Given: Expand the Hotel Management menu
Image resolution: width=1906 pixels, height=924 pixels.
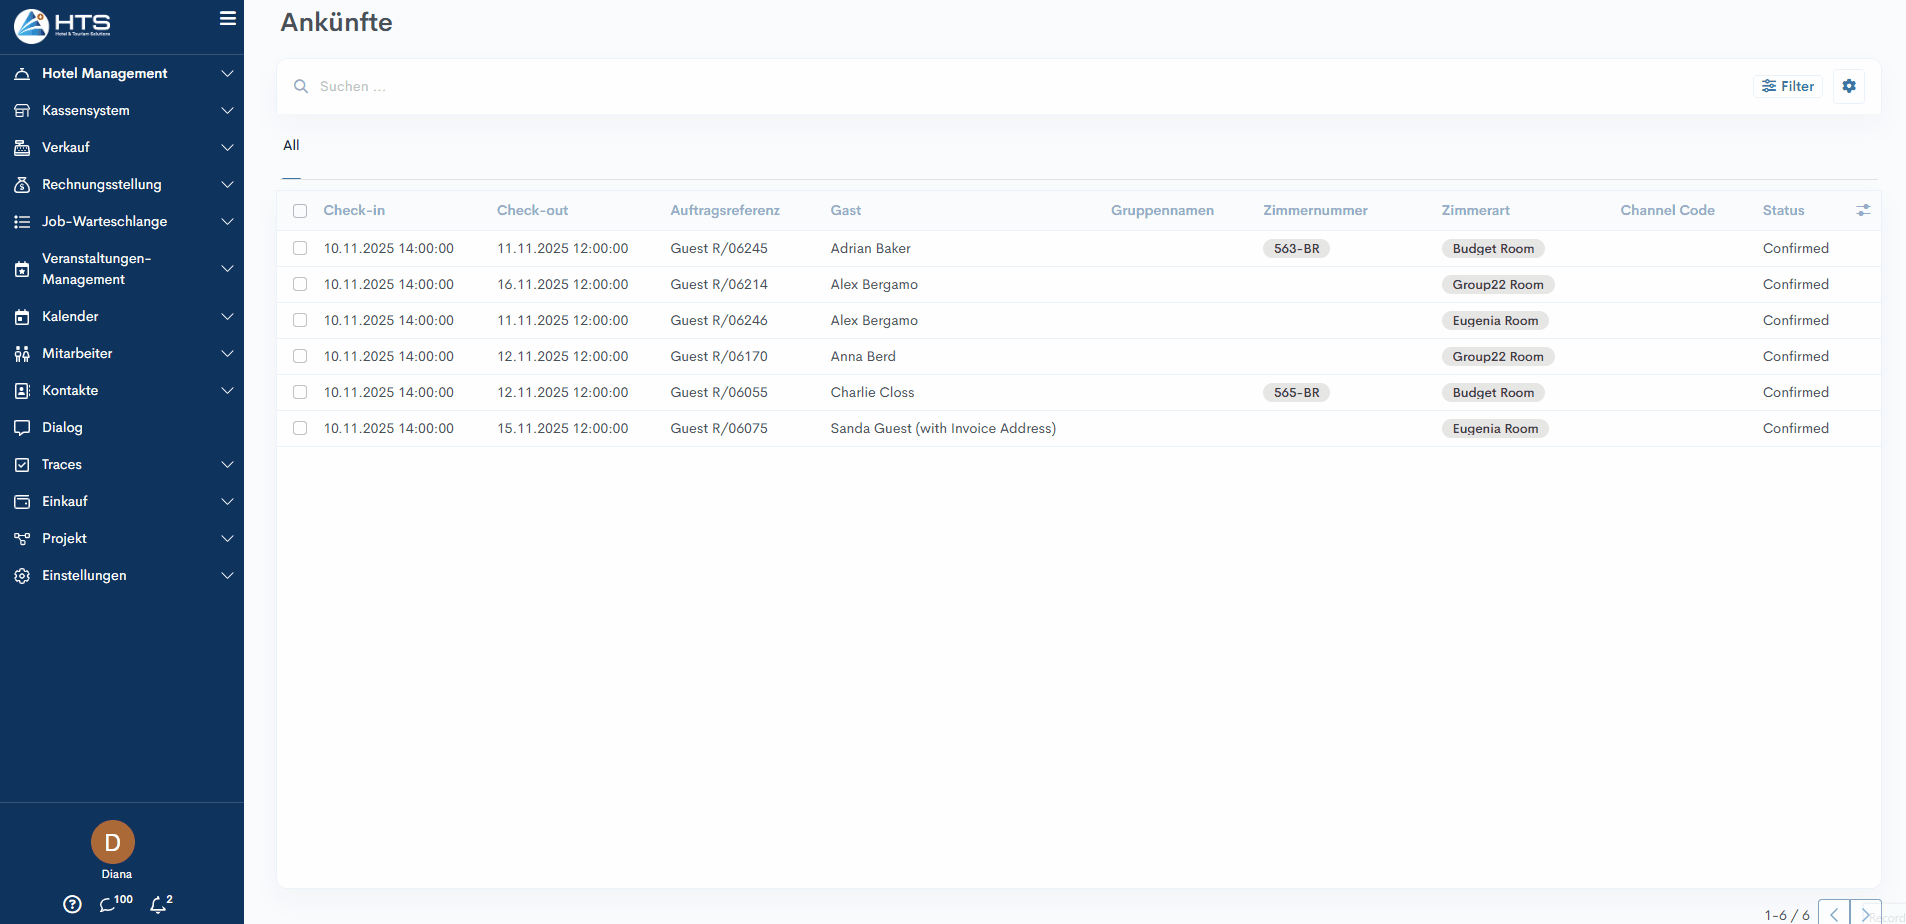Looking at the screenshot, I should pos(105,73).
